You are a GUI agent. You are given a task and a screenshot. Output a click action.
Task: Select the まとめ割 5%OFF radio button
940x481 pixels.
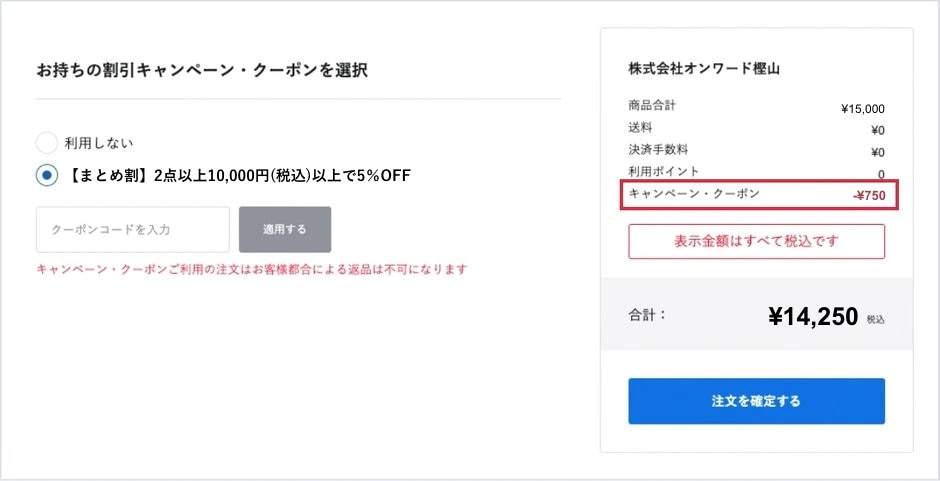[47, 176]
